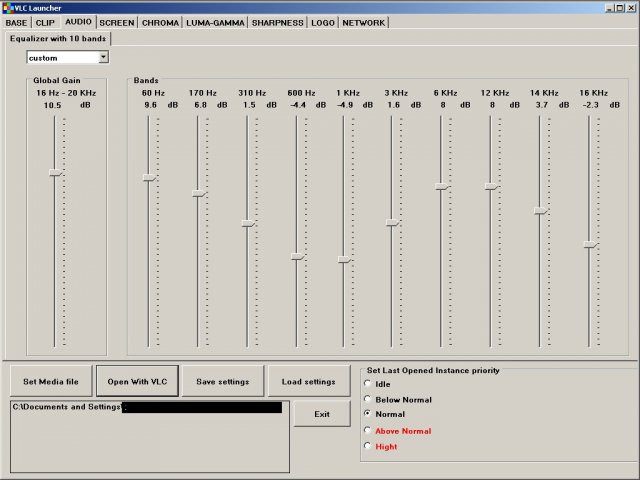Click the 60 Hz band slider handle

pos(149,178)
